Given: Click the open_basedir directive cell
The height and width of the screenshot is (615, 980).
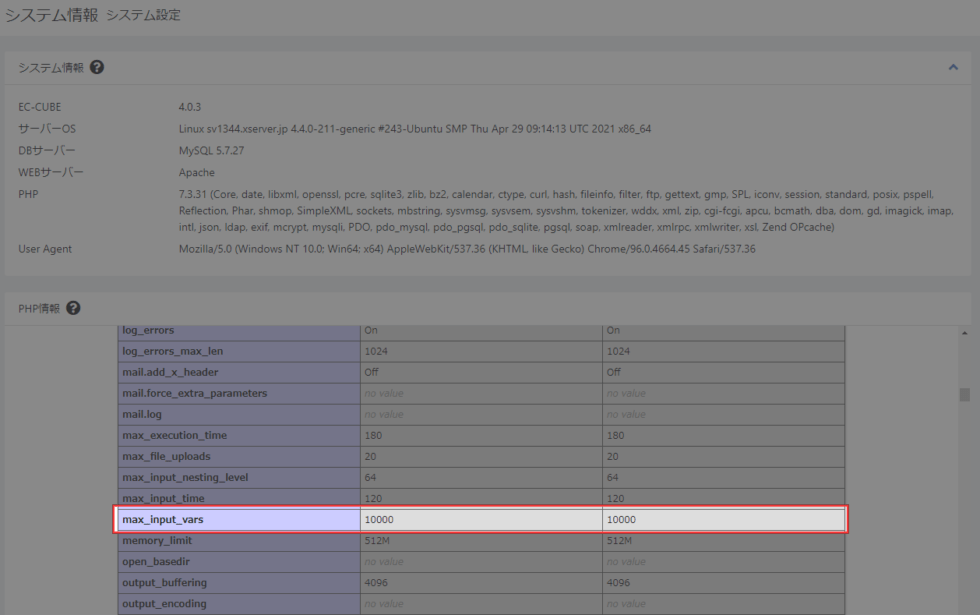Looking at the screenshot, I should [x=158, y=562].
